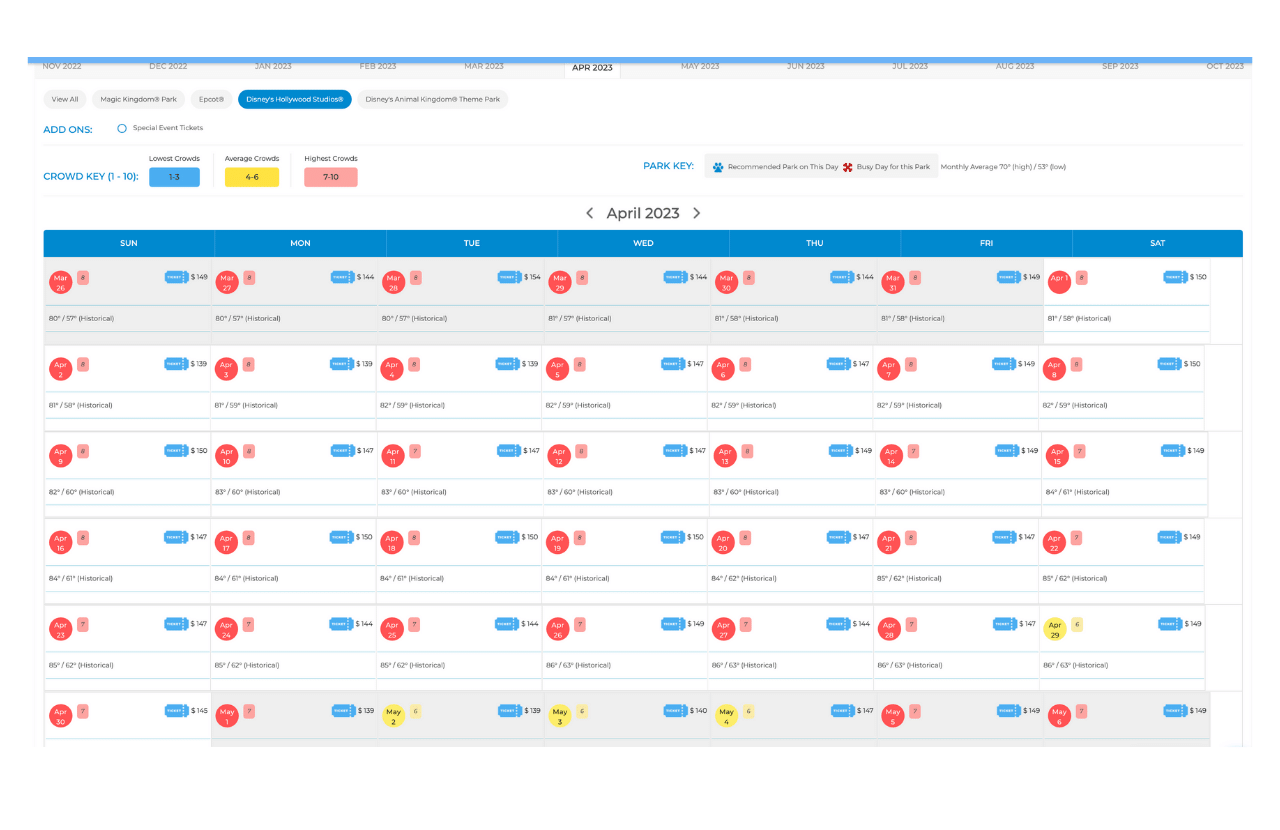Filter by Magic Kingdom Park
1280x830 pixels.
(138, 99)
